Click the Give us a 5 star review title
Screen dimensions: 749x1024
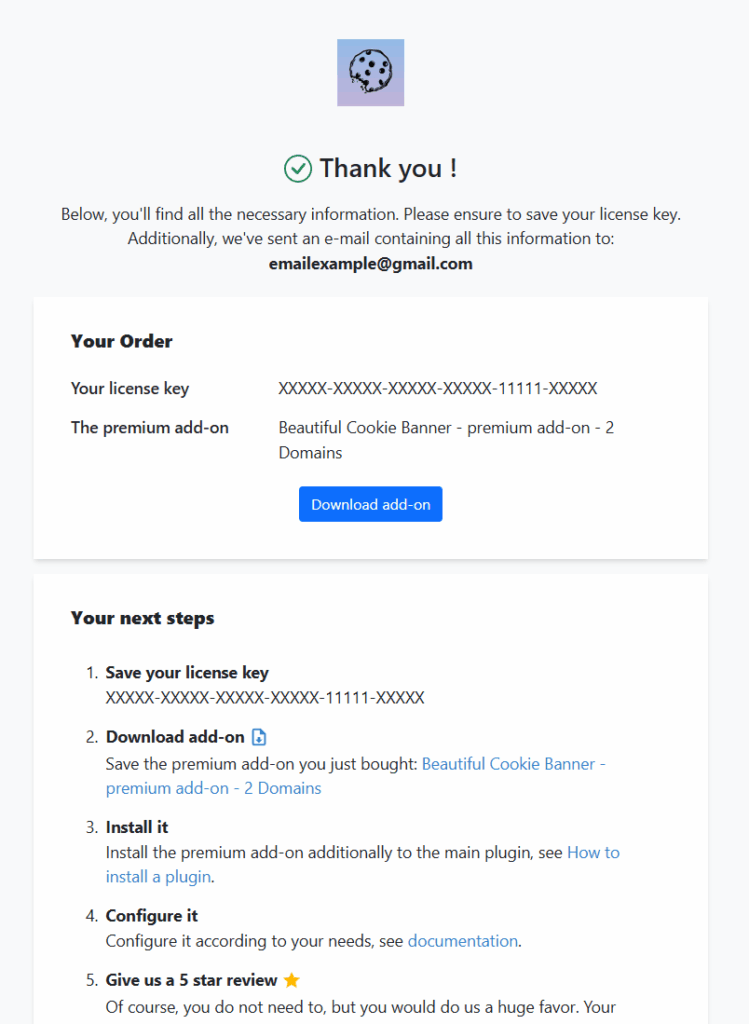point(191,980)
